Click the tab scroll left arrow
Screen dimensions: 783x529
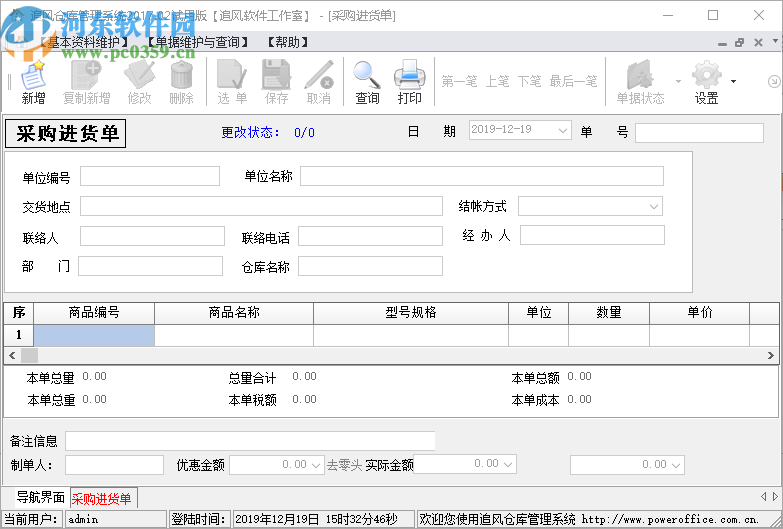(x=763, y=496)
